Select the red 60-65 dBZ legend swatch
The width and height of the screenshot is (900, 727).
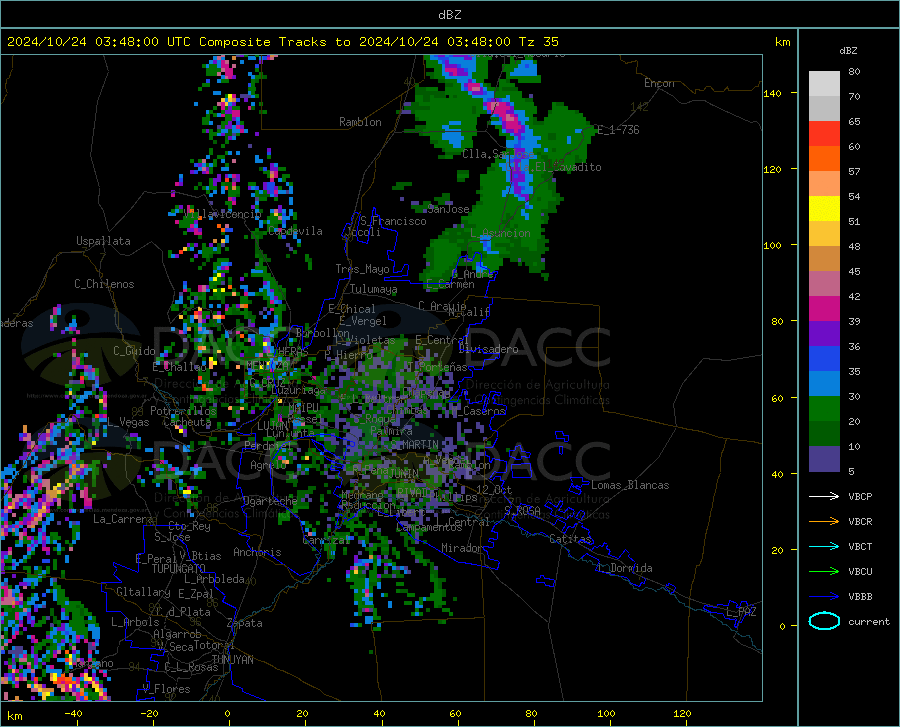[824, 134]
